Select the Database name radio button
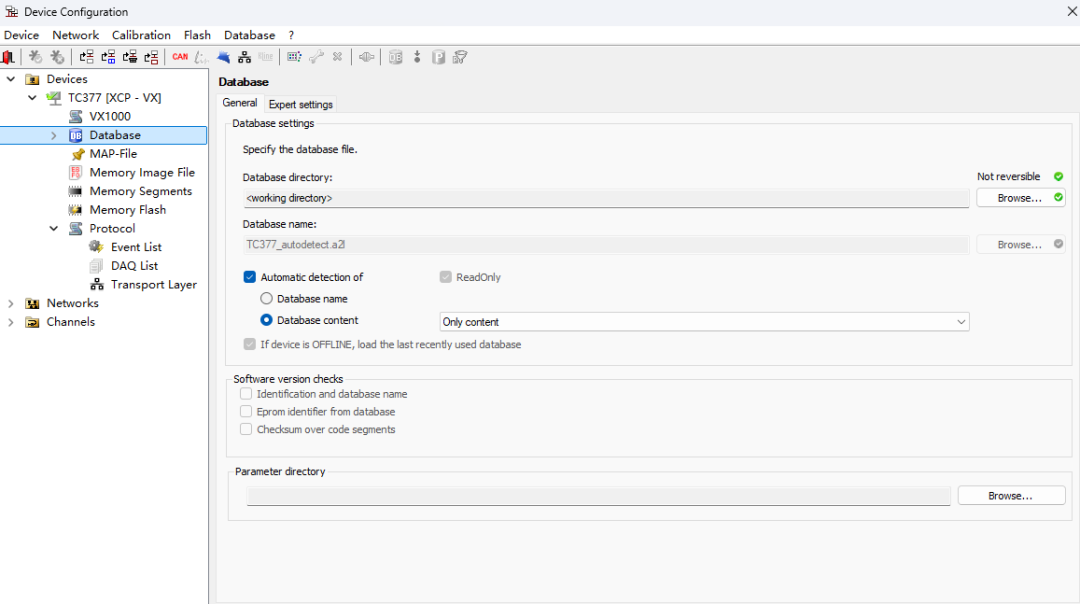The width and height of the screenshot is (1080, 604). [x=266, y=299]
